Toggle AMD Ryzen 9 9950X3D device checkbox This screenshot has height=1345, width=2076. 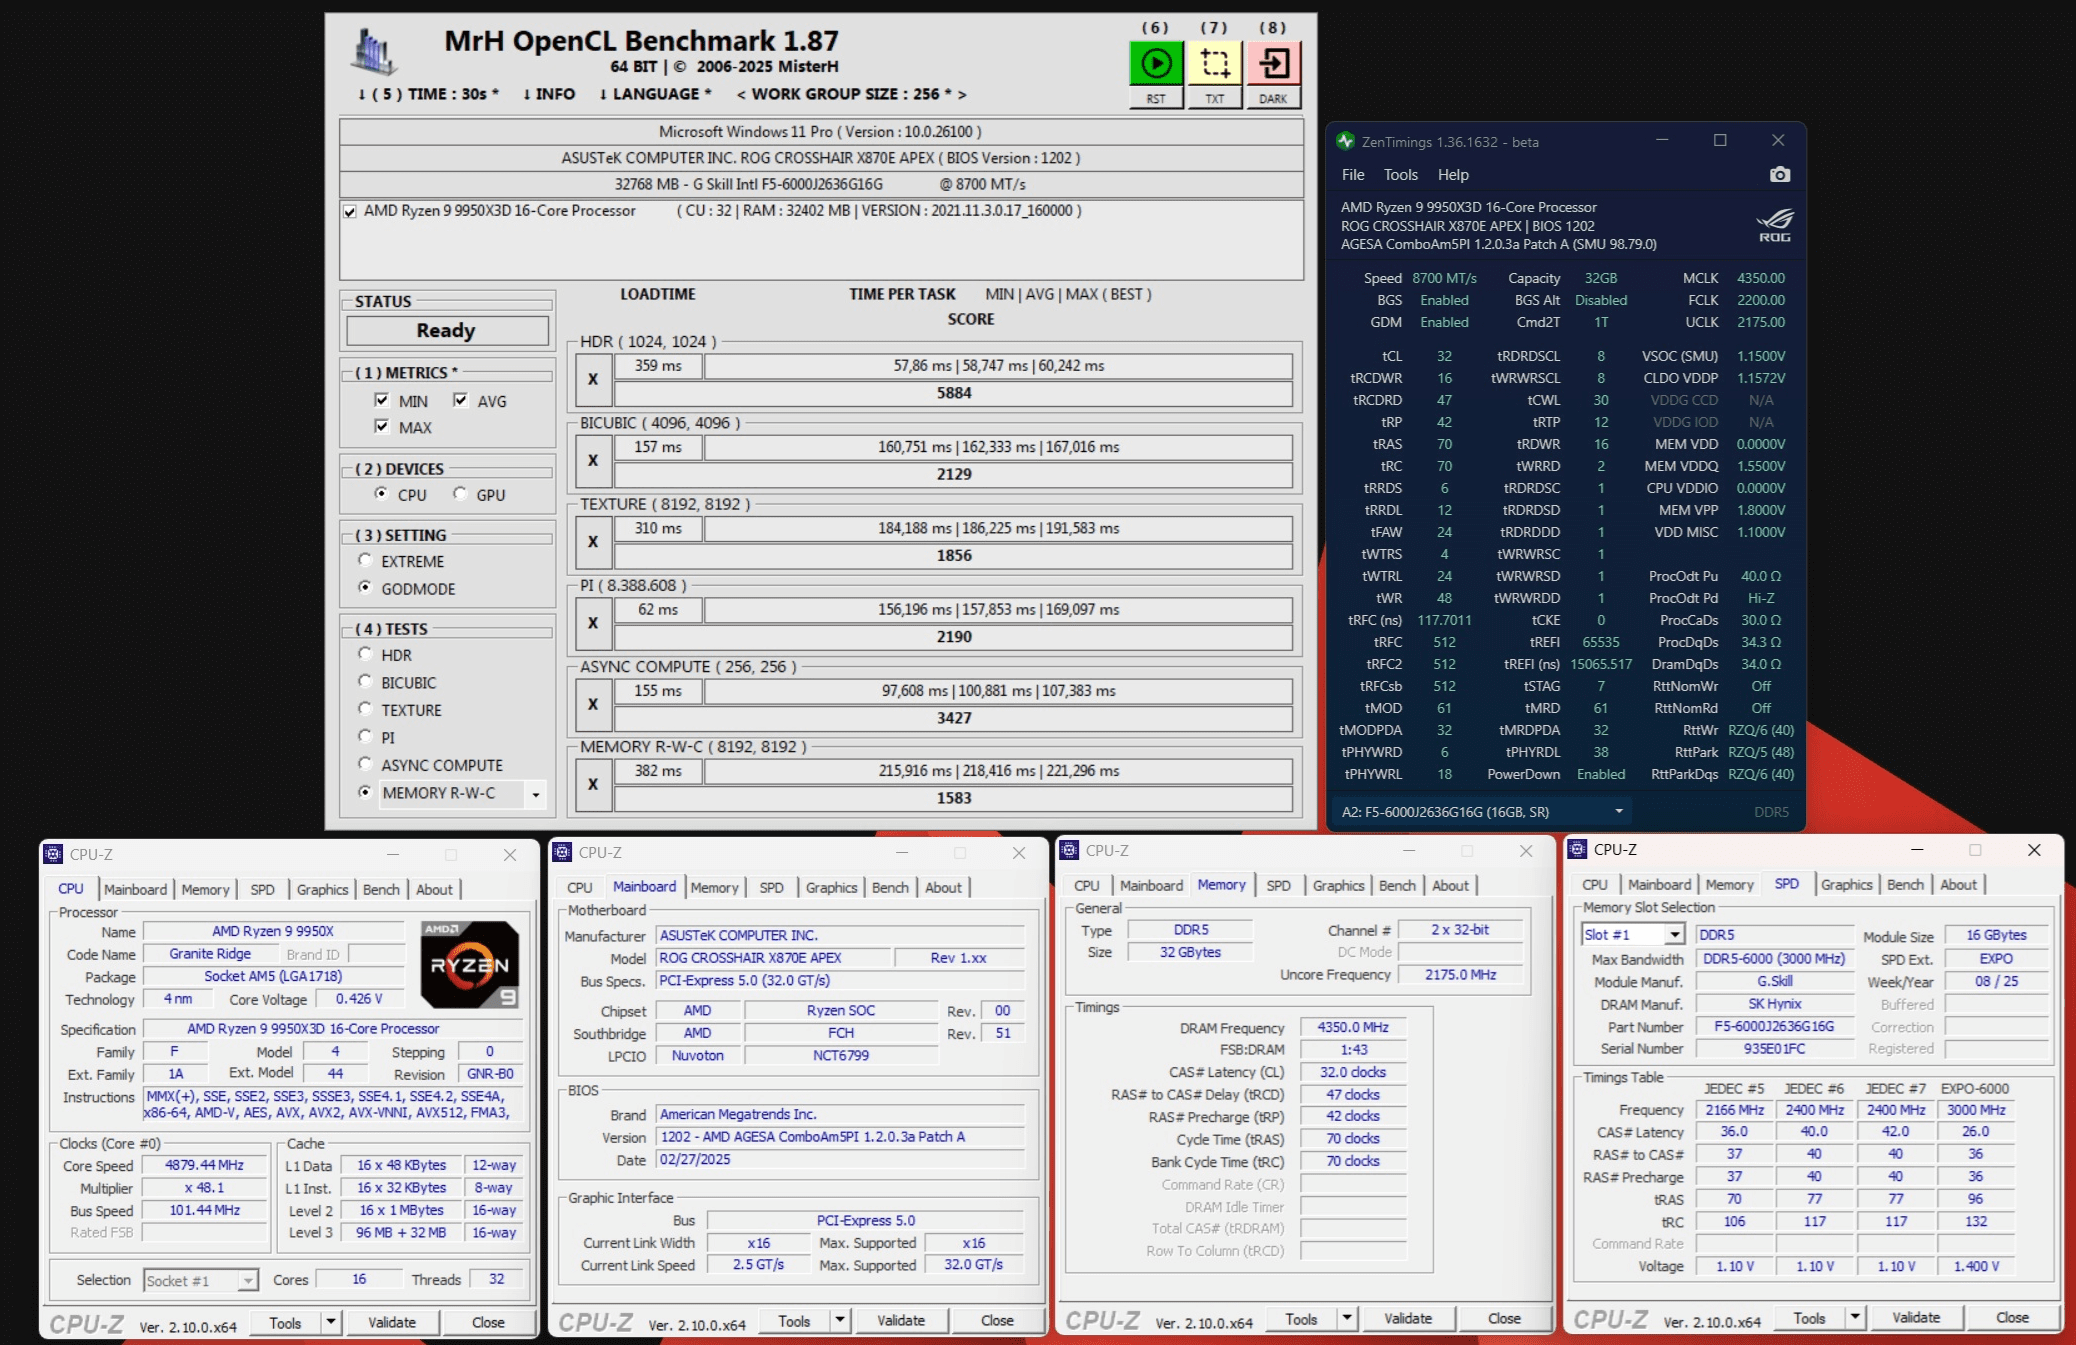[350, 211]
